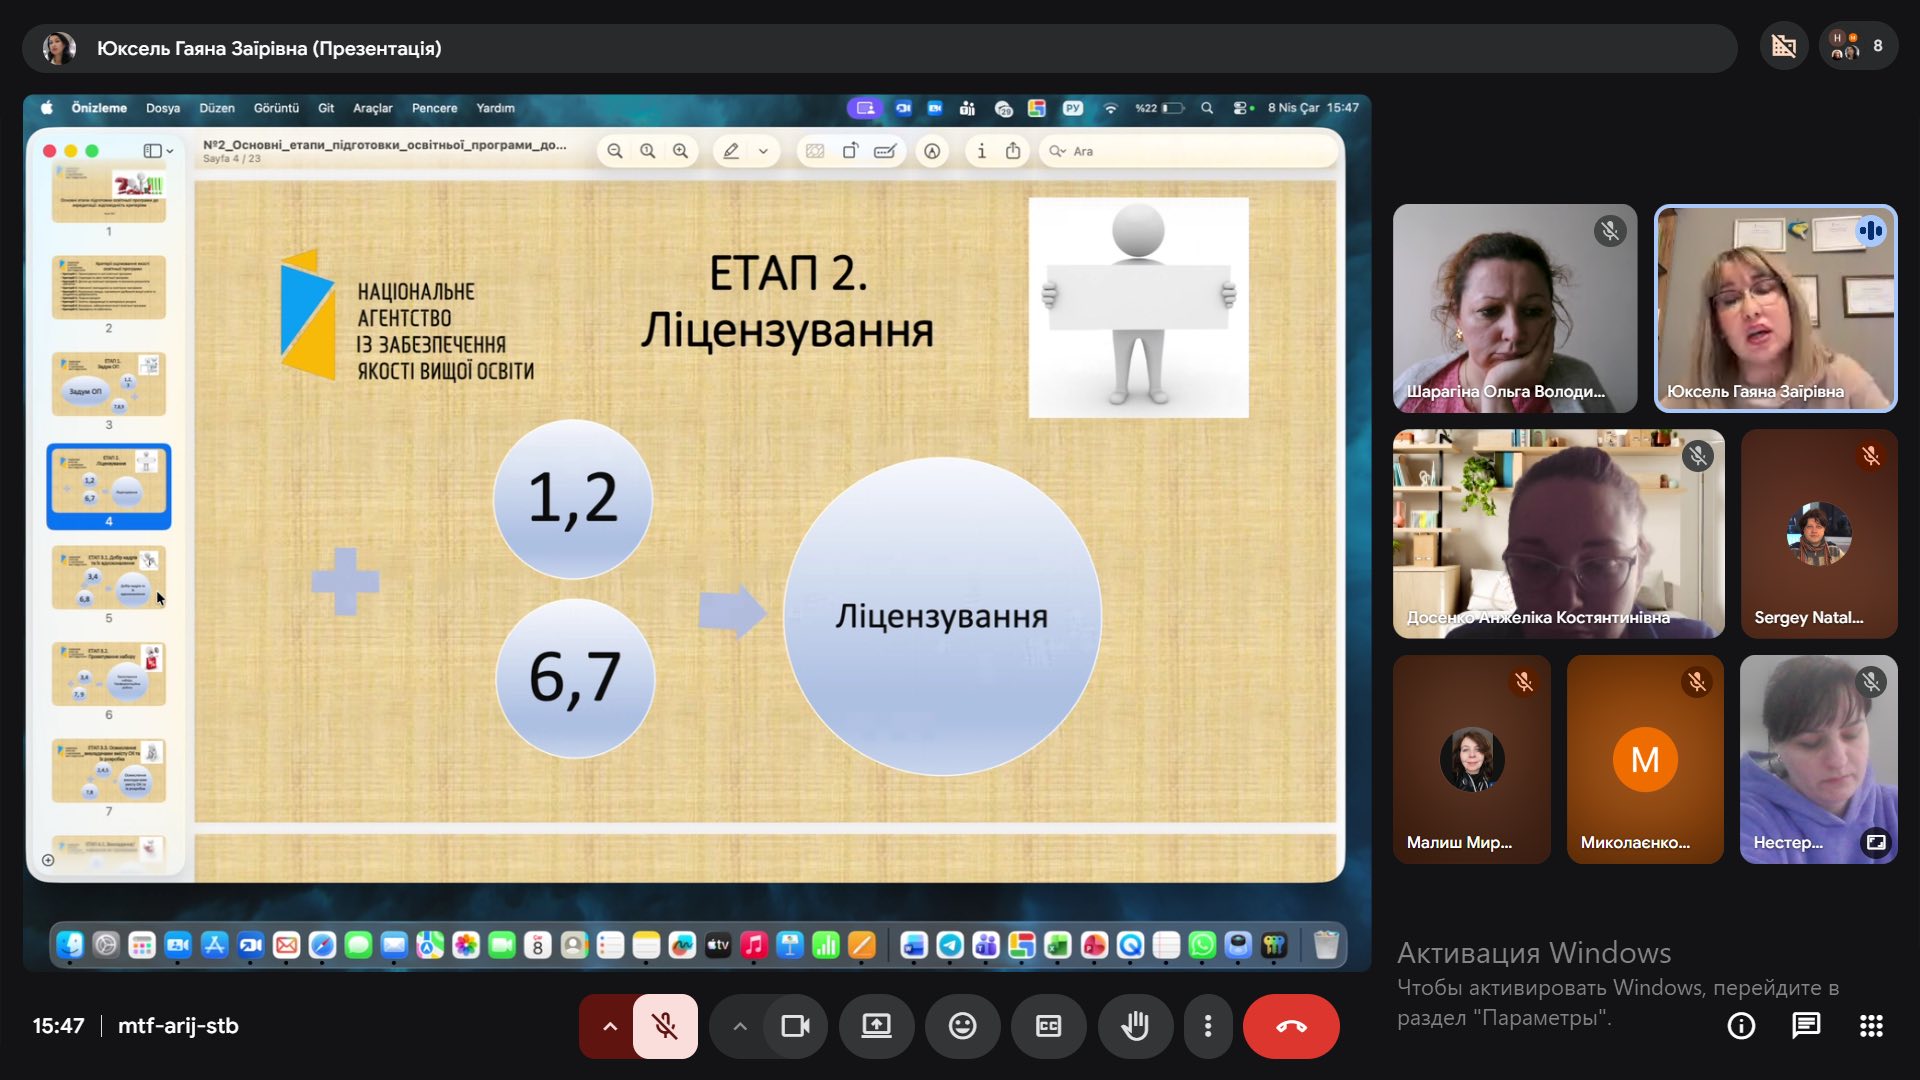Show the participants list with 8 count
1920x1080 pixels.
tap(1858, 46)
